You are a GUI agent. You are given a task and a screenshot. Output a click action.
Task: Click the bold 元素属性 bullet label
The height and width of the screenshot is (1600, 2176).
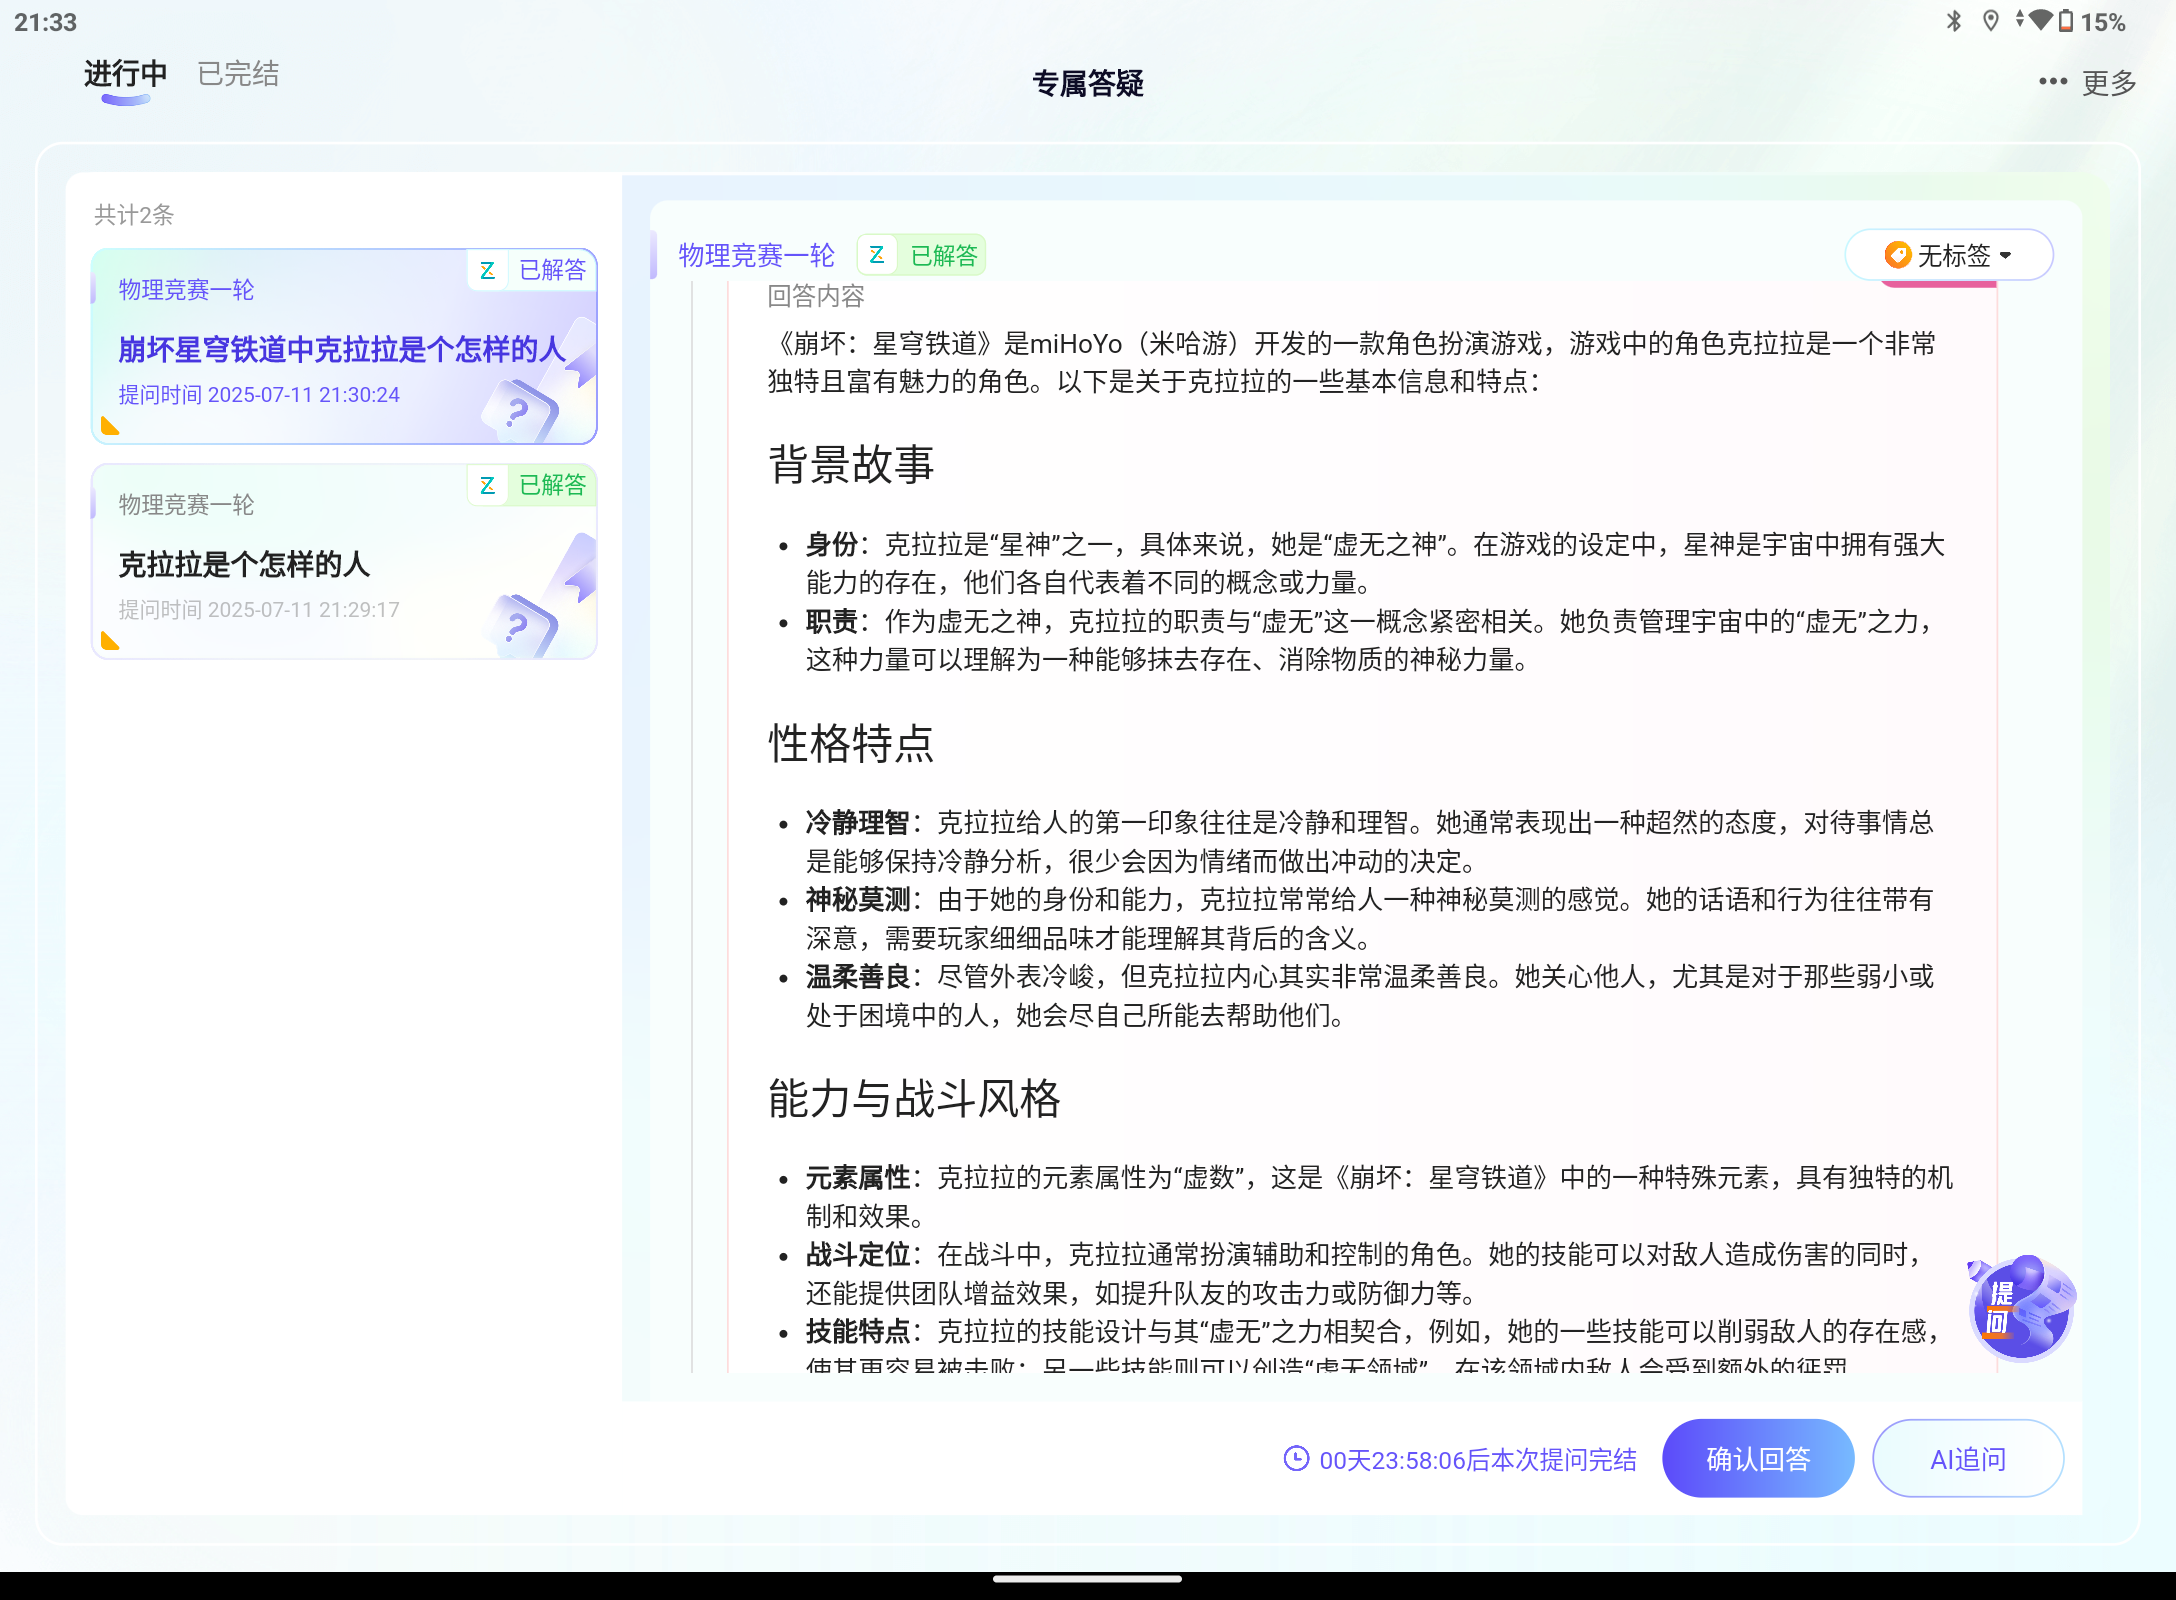(858, 1178)
